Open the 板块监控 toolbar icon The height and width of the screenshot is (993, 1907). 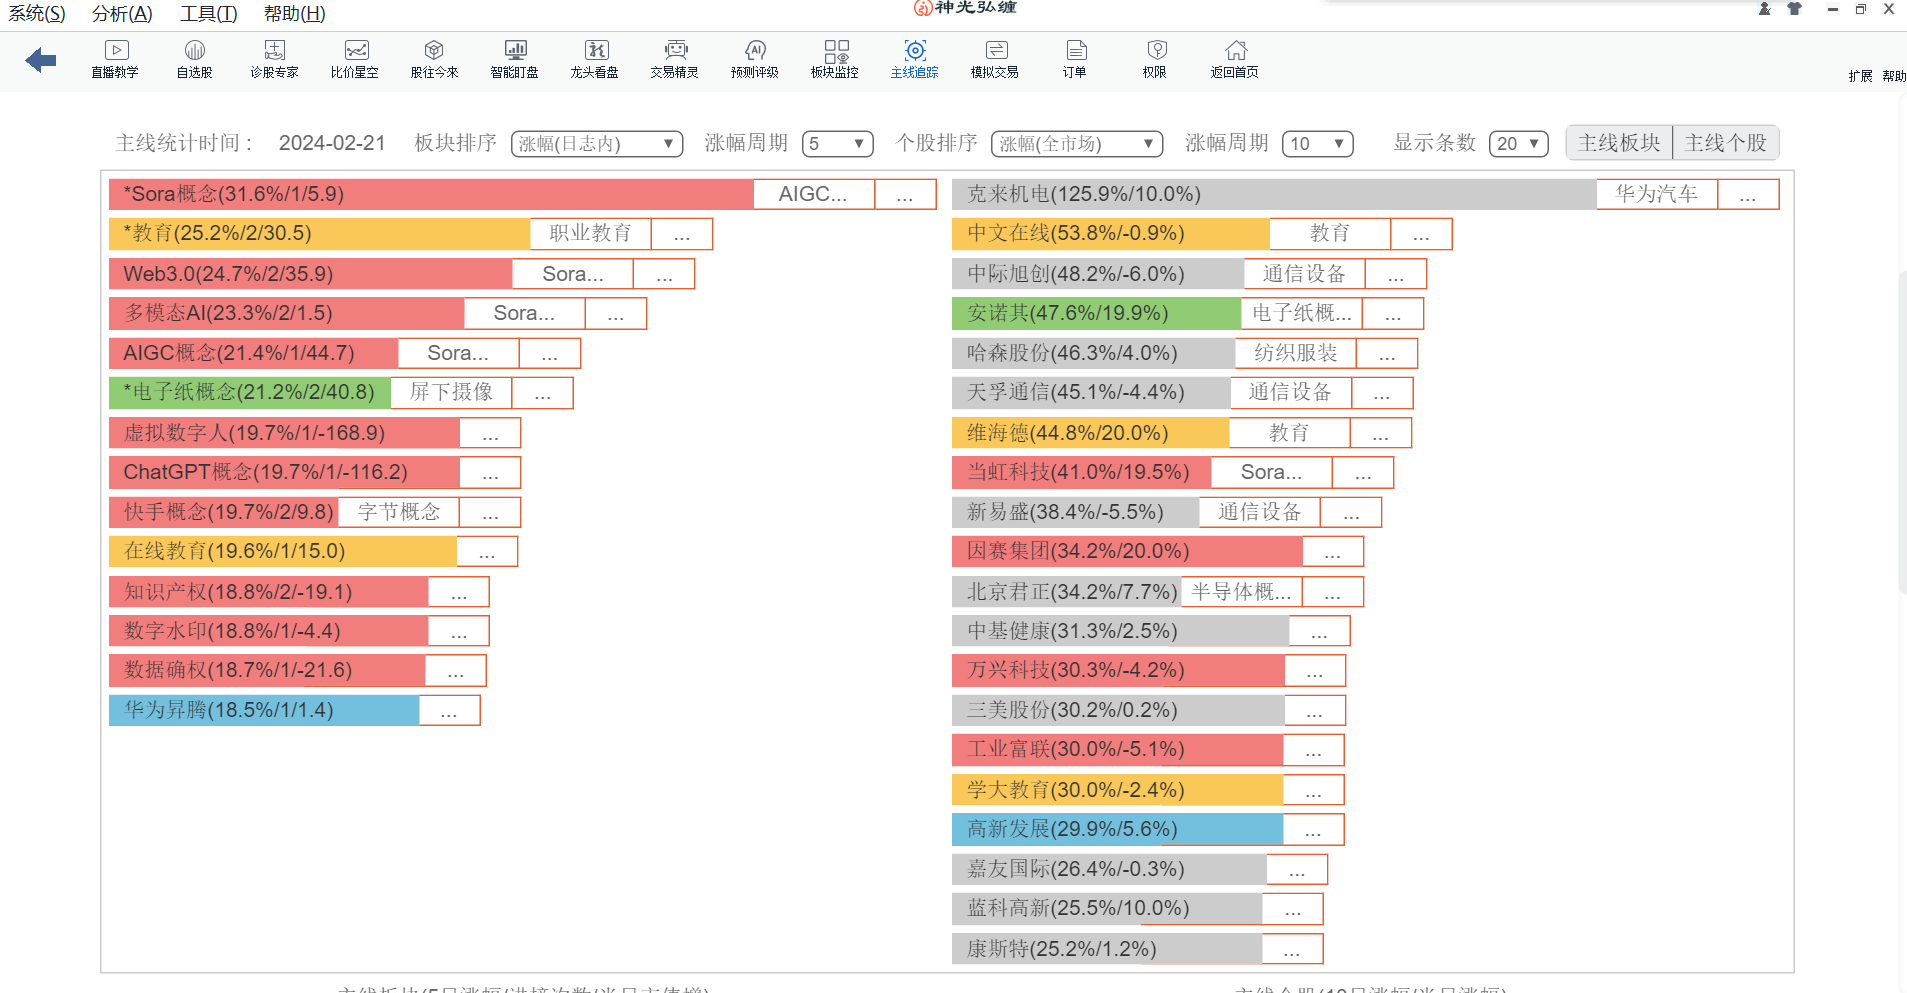coord(835,59)
